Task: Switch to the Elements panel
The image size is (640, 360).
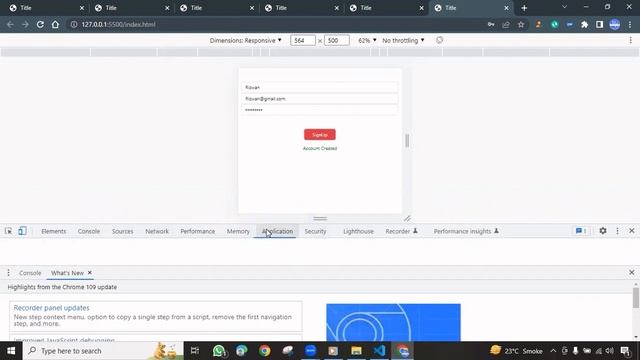Action: pos(53,231)
